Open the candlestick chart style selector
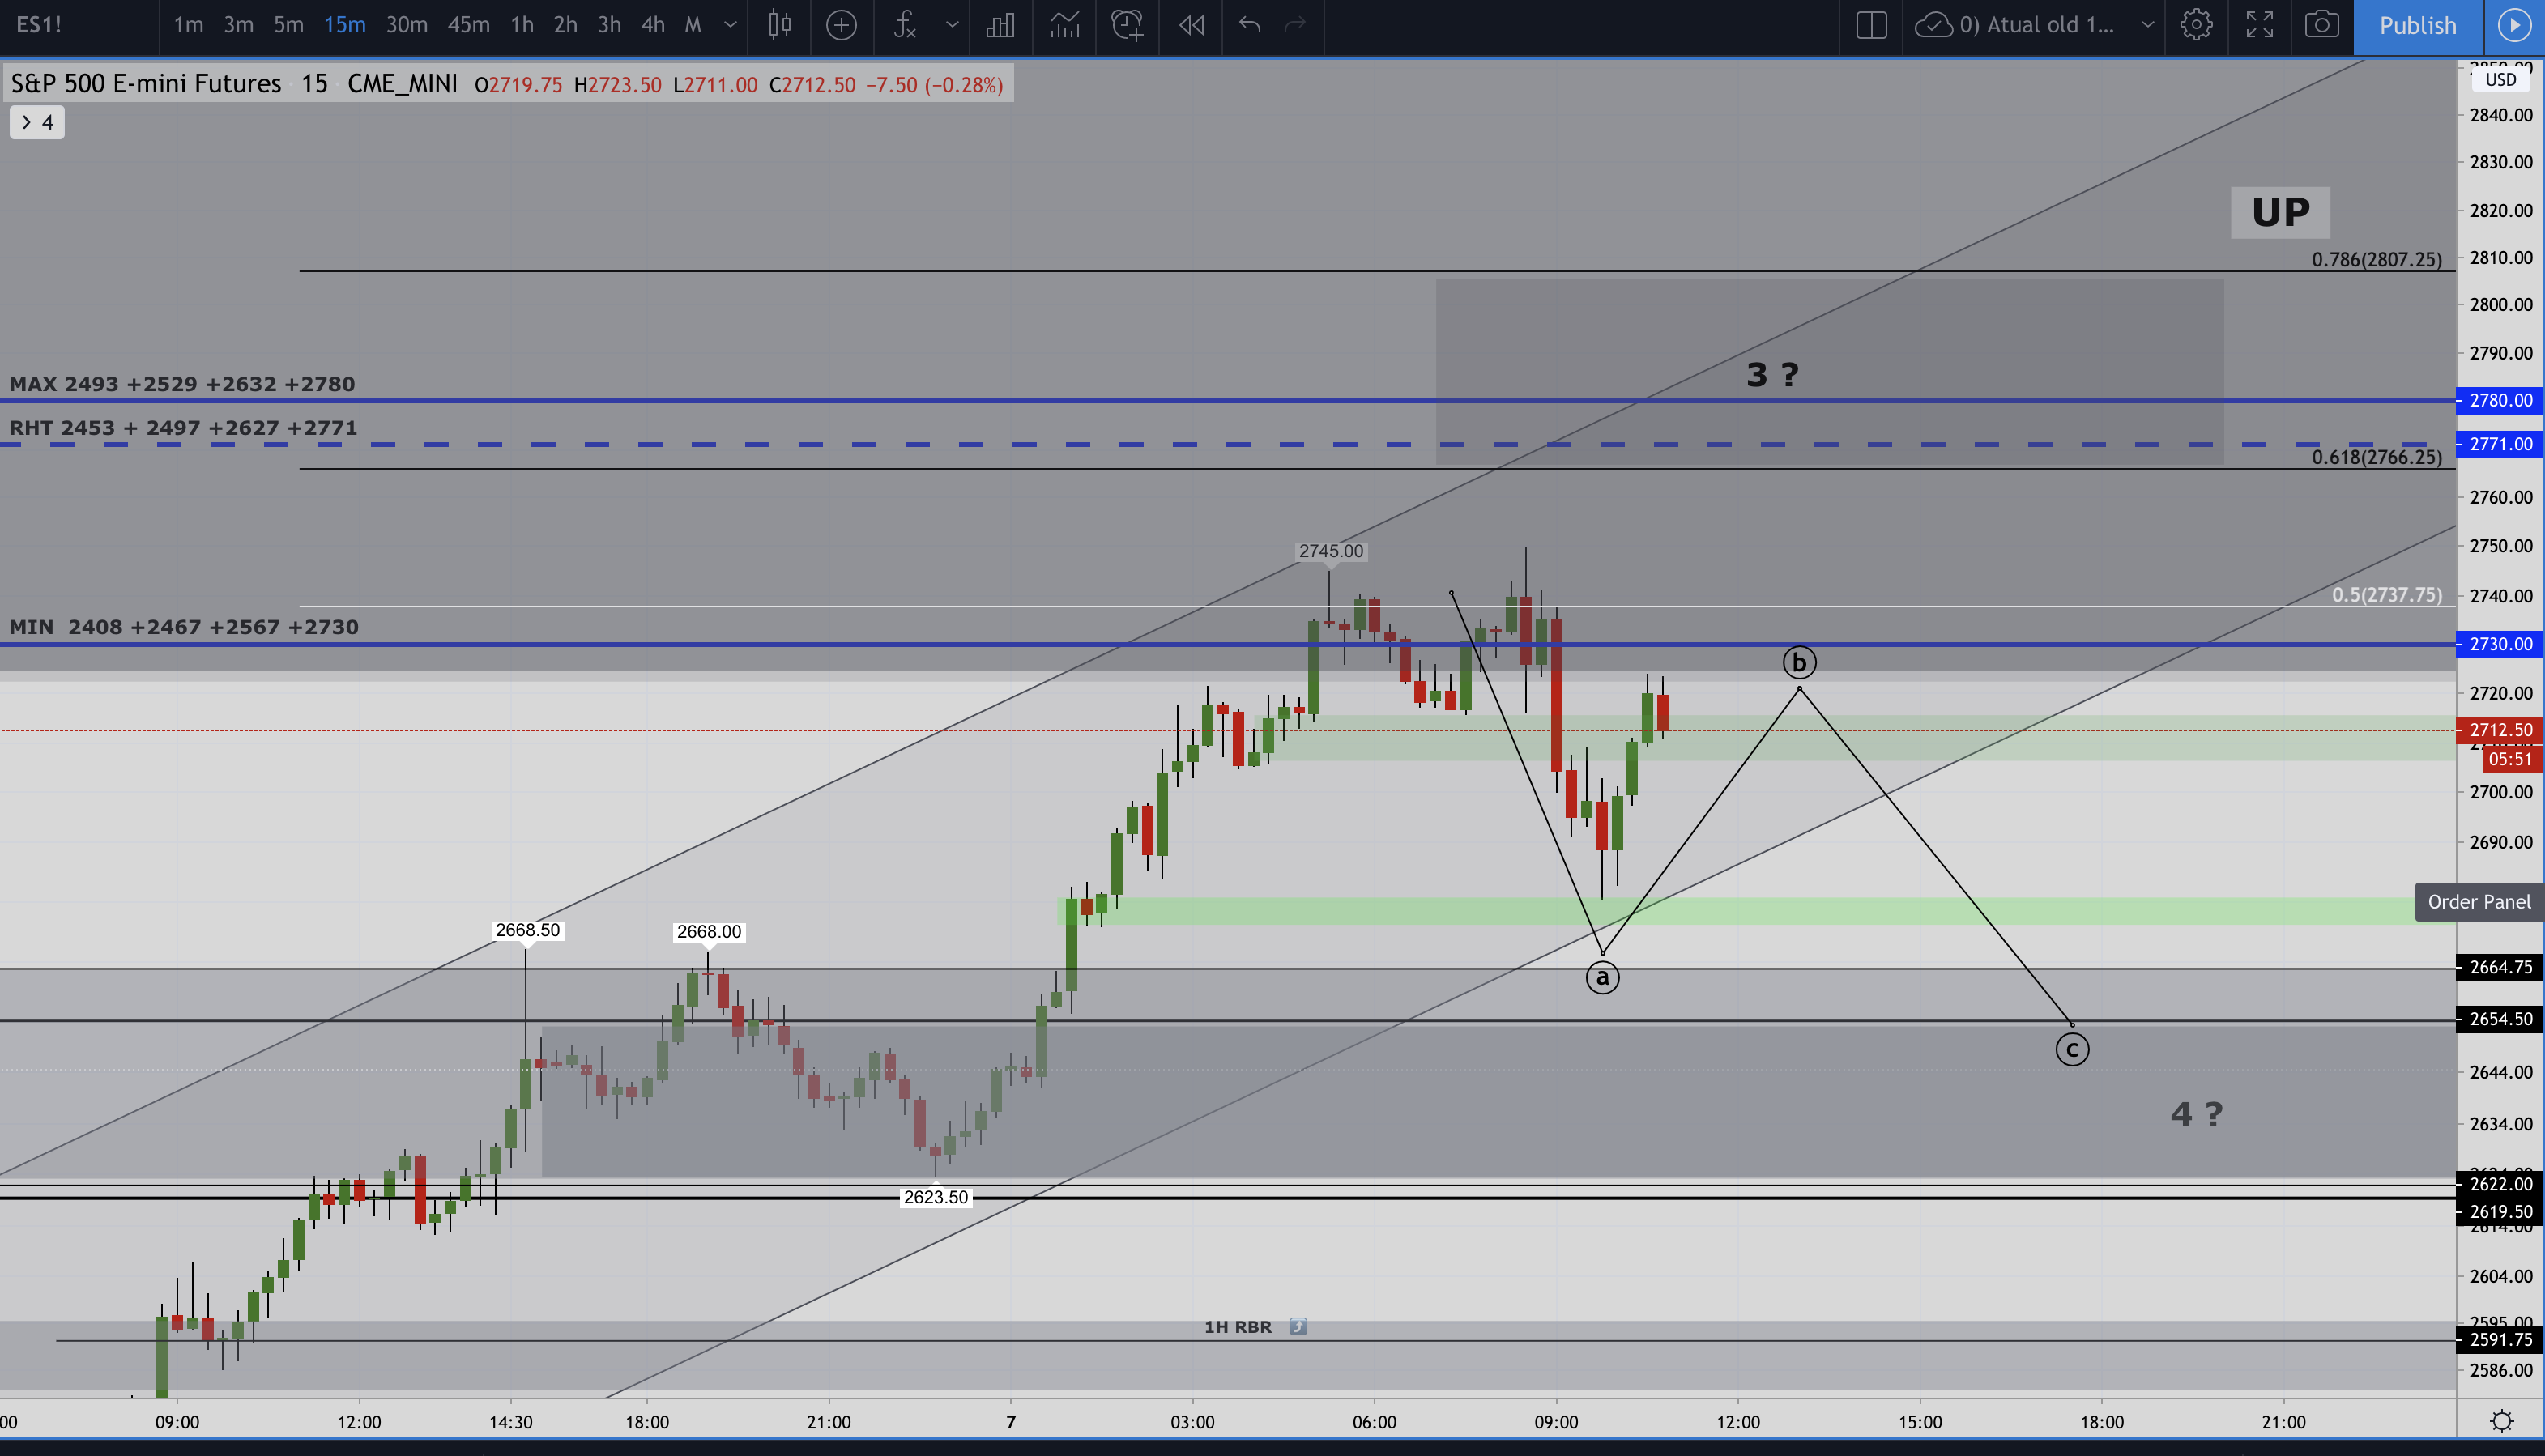 (780, 25)
